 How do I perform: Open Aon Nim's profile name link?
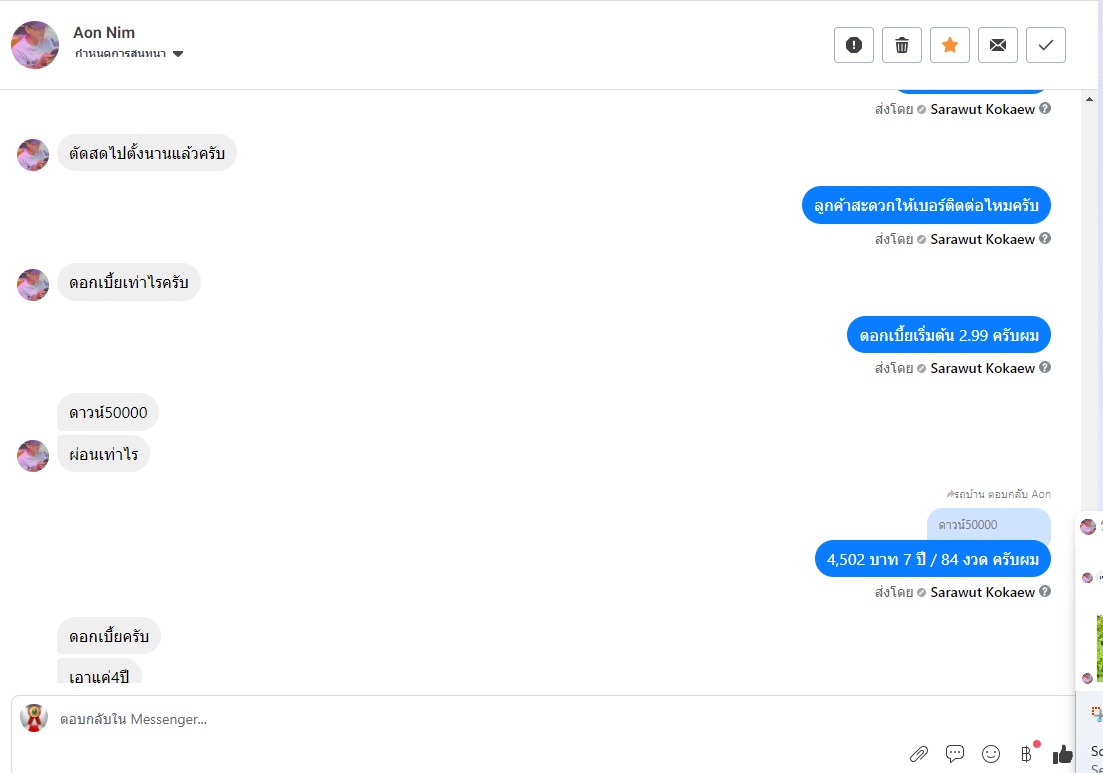[x=104, y=33]
